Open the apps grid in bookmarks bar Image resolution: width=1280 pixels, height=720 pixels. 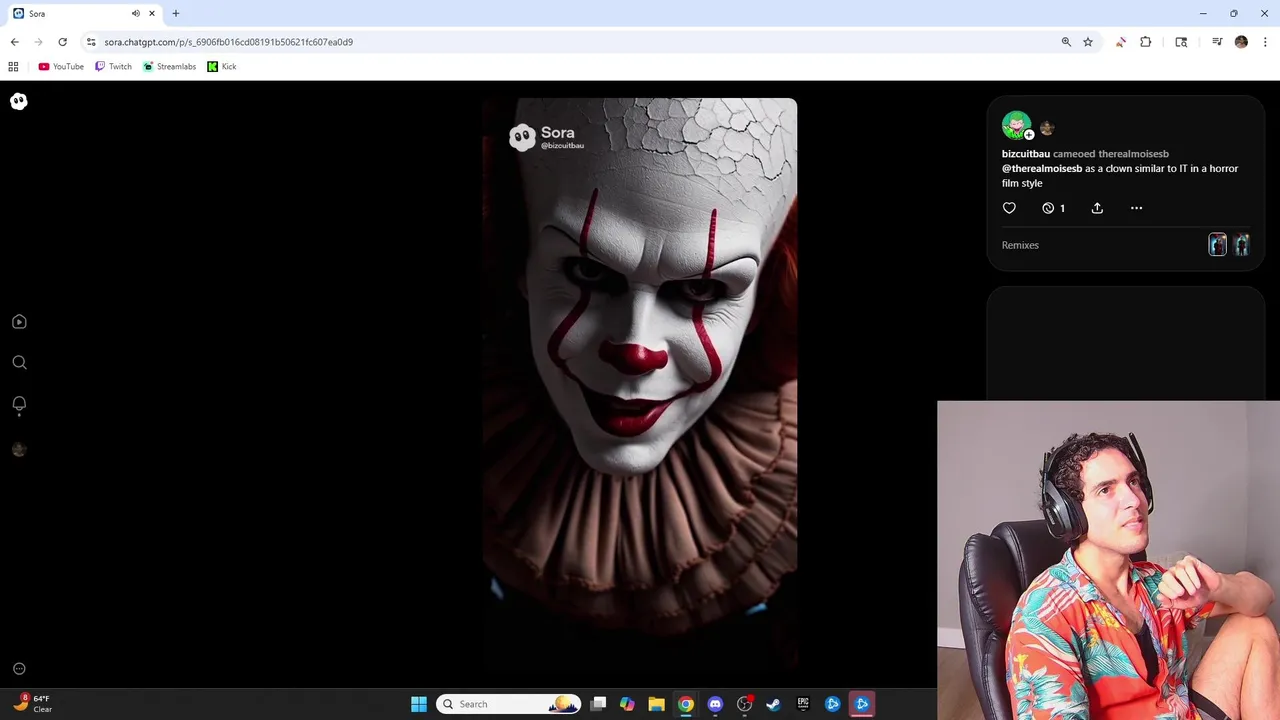13,67
